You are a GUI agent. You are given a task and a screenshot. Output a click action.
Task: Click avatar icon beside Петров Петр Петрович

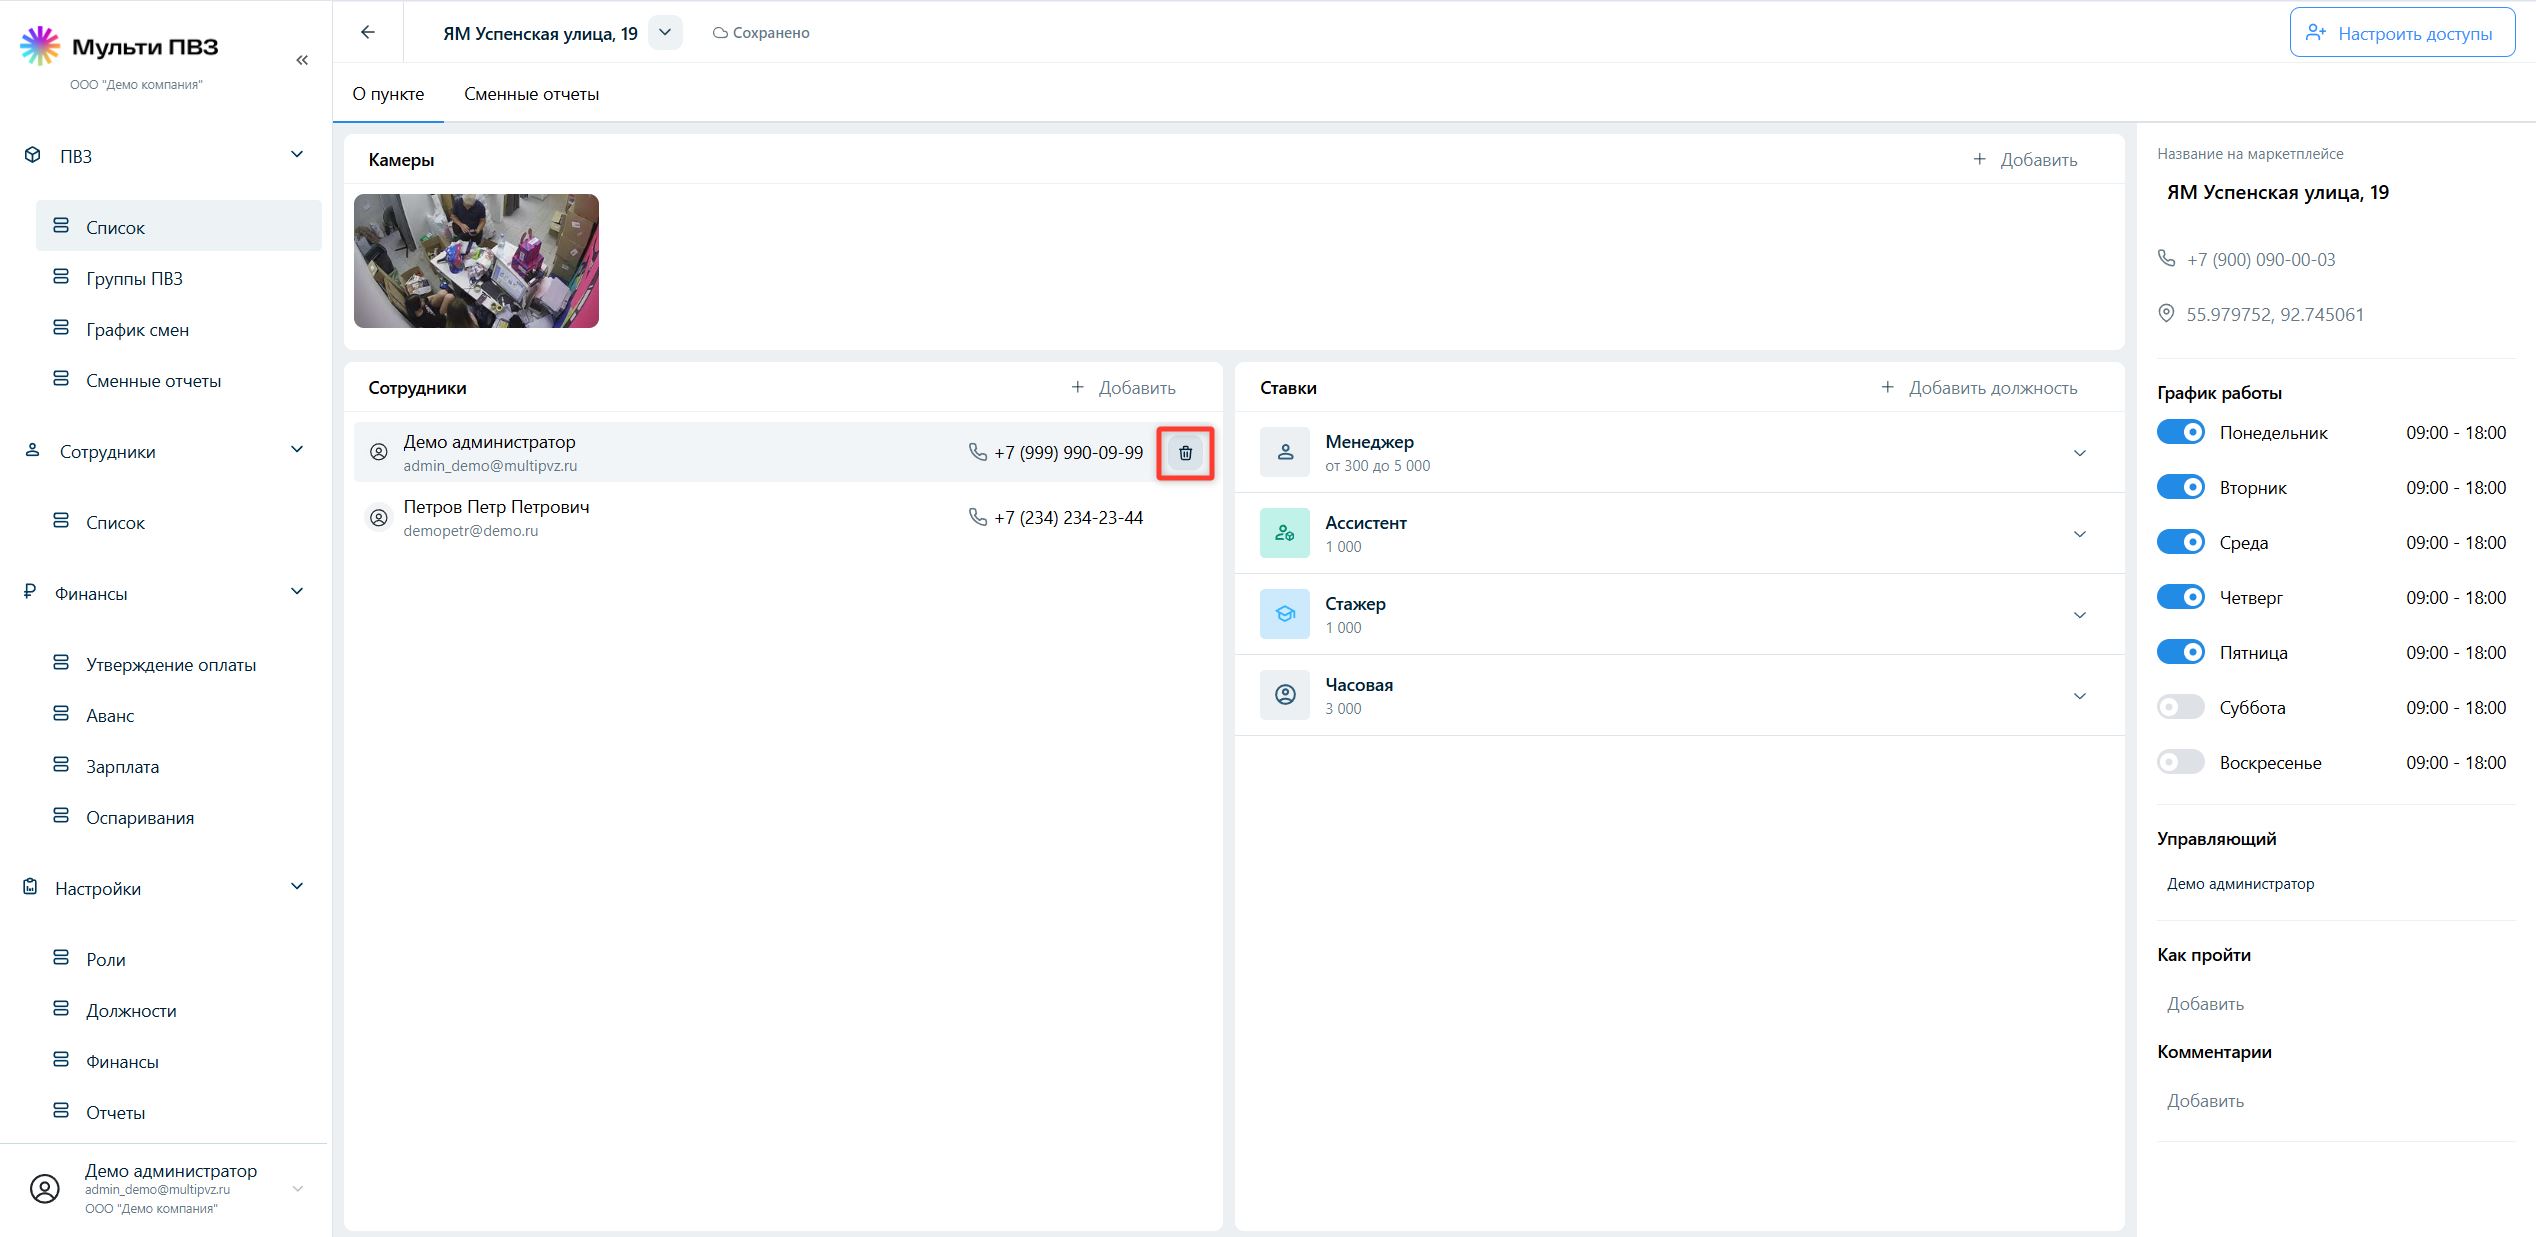pyautogui.click(x=379, y=518)
